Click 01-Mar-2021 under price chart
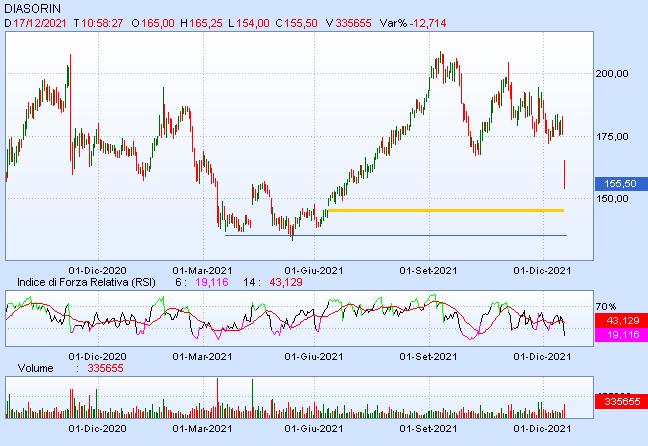The width and height of the screenshot is (648, 446). point(202,271)
